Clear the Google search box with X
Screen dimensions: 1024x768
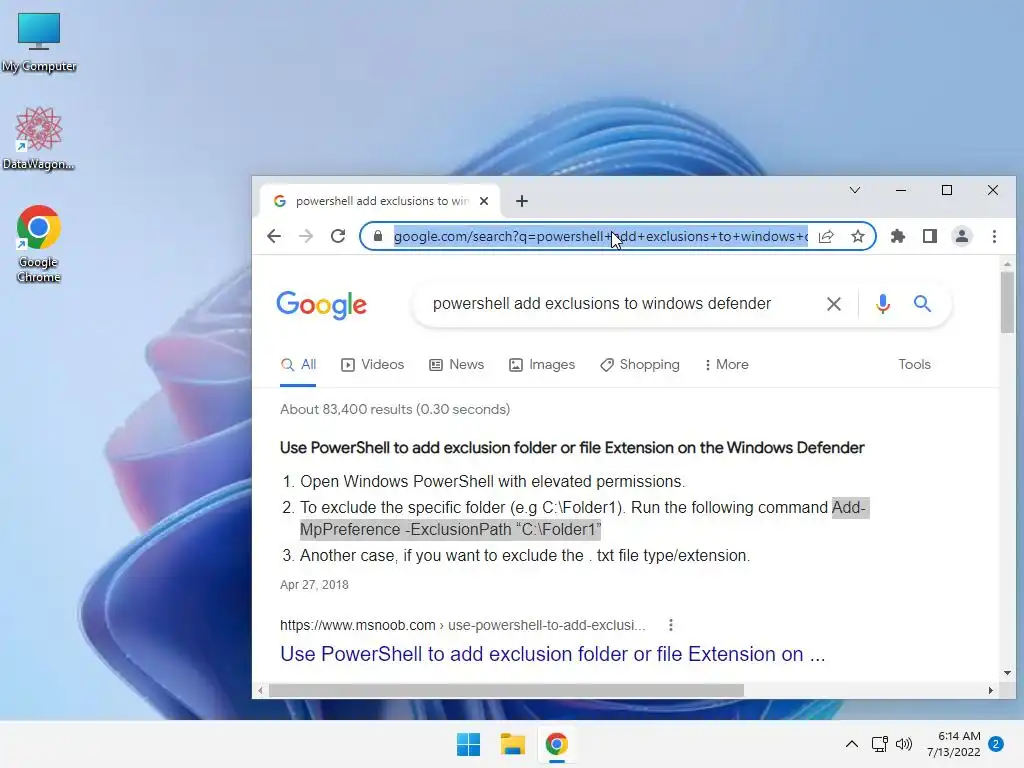[834, 304]
